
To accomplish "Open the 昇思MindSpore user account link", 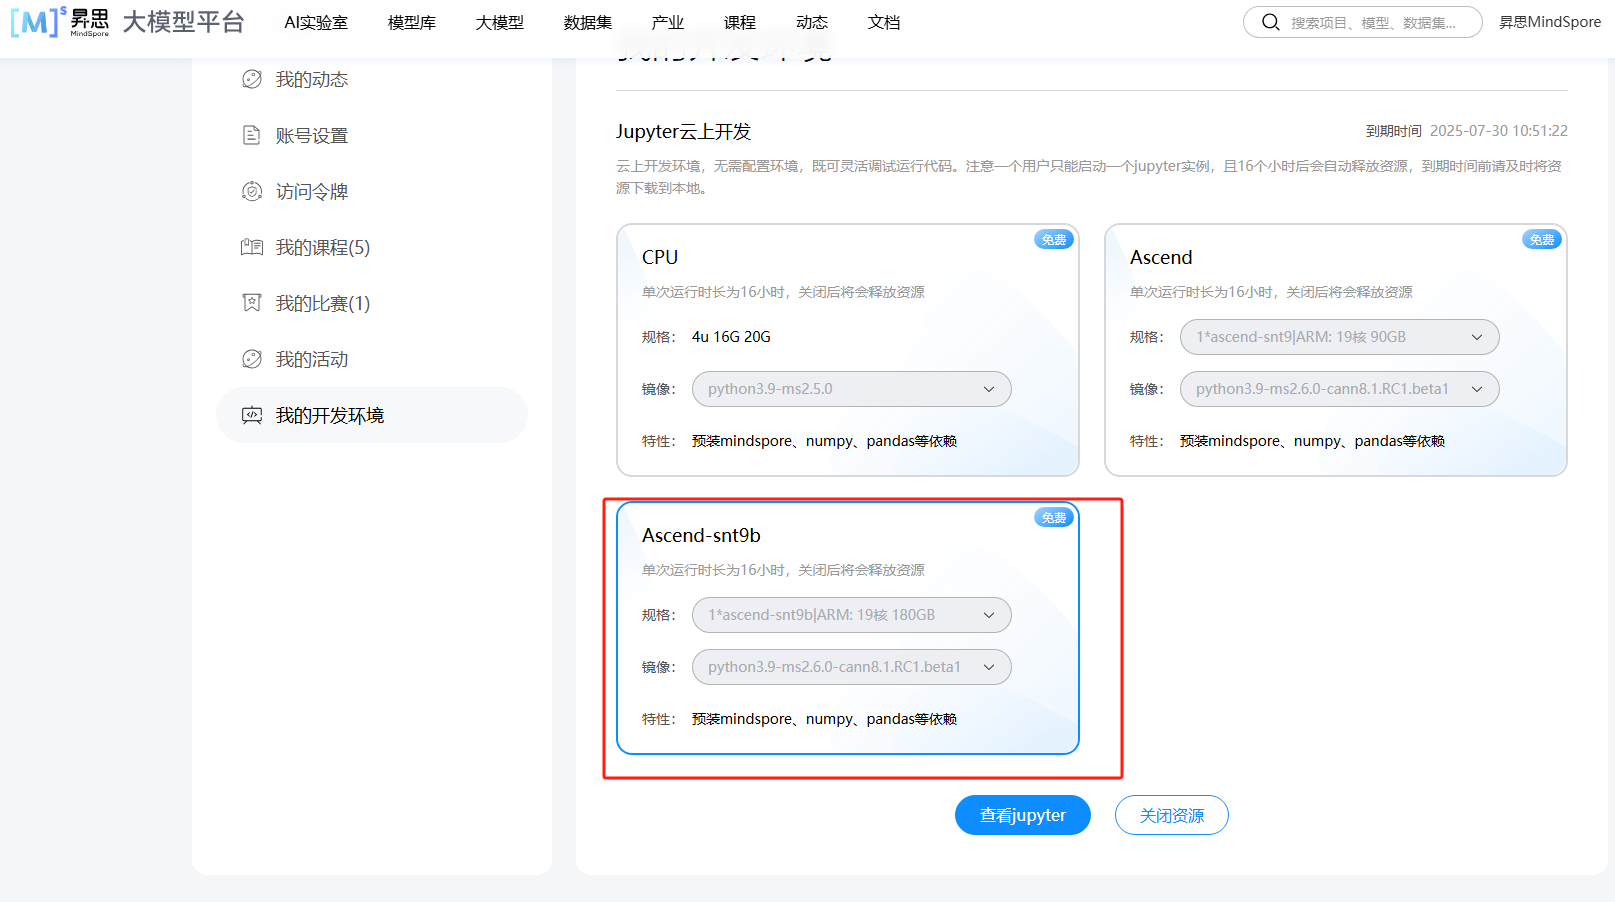I will point(1549,22).
